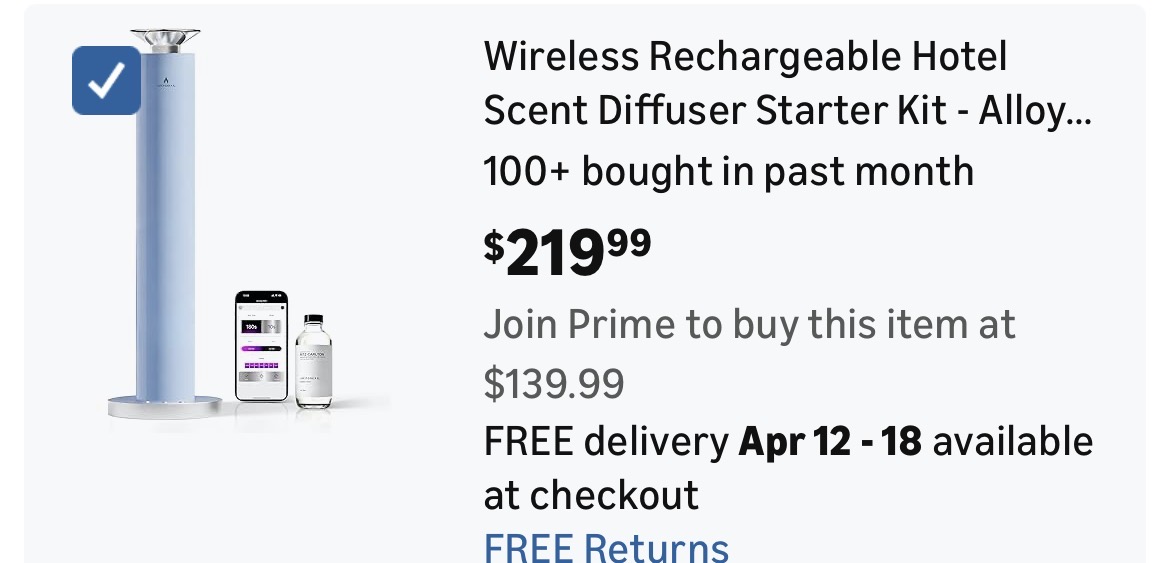
Task: Click the $139.99 Prime price
Action: 554,382
